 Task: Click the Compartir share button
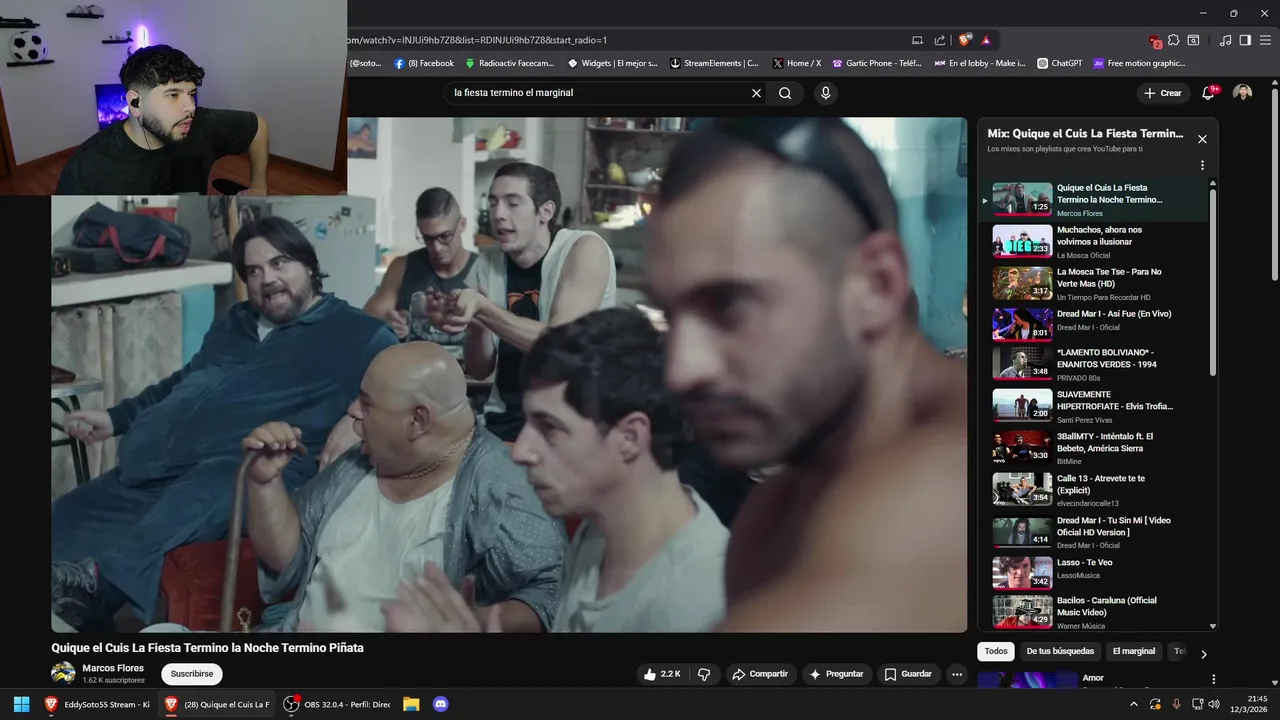pyautogui.click(x=760, y=674)
